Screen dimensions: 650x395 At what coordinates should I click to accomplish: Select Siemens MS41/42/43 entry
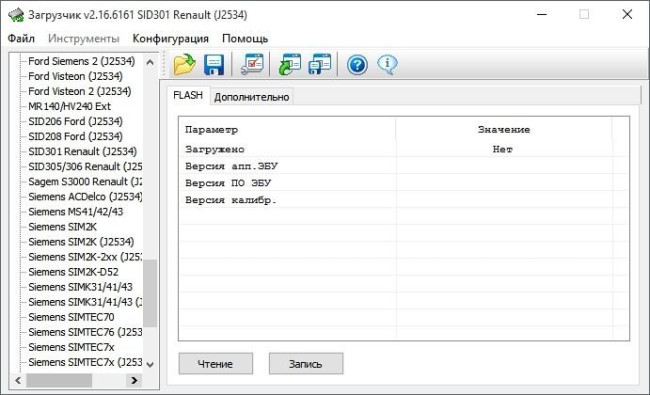75,212
